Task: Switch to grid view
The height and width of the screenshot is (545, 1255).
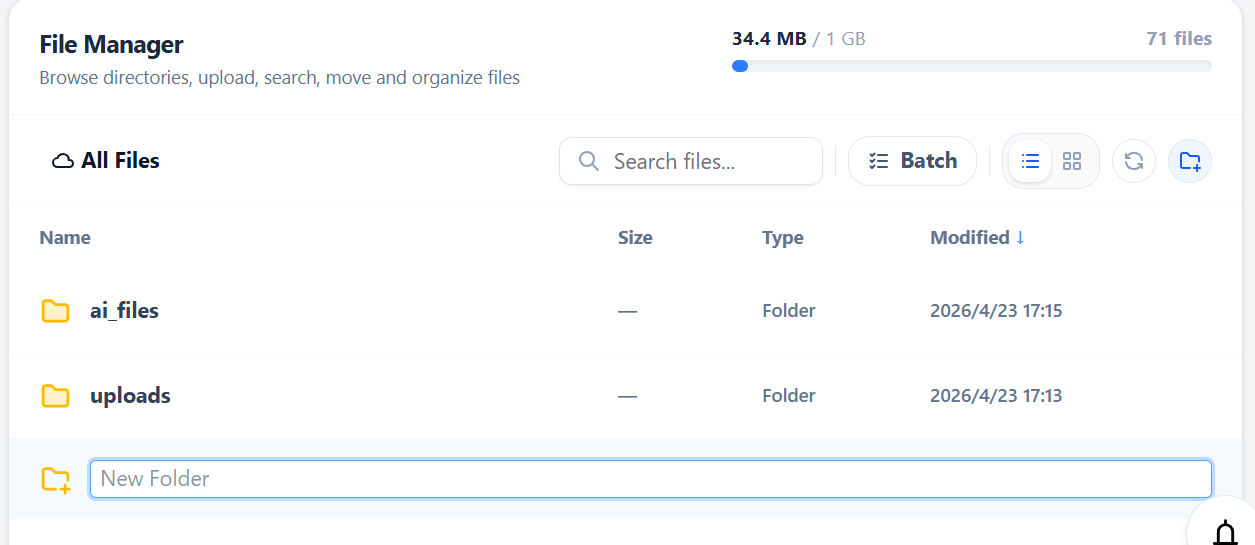Action: click(1072, 161)
